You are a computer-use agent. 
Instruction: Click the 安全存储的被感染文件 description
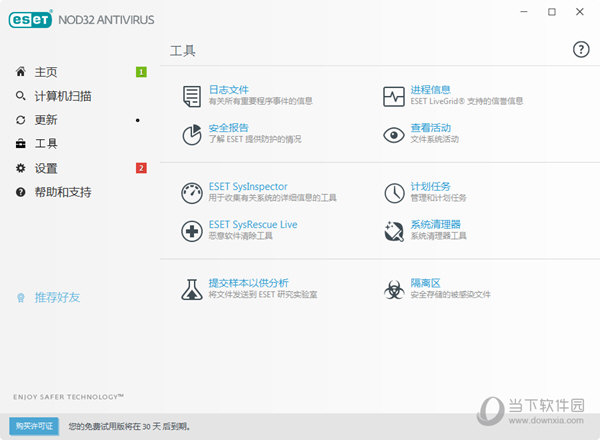click(x=450, y=294)
